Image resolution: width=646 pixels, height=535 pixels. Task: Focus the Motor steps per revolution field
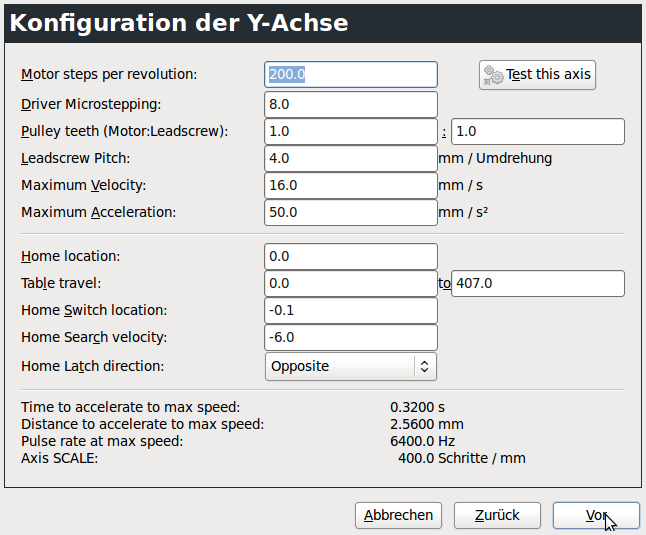click(x=351, y=75)
